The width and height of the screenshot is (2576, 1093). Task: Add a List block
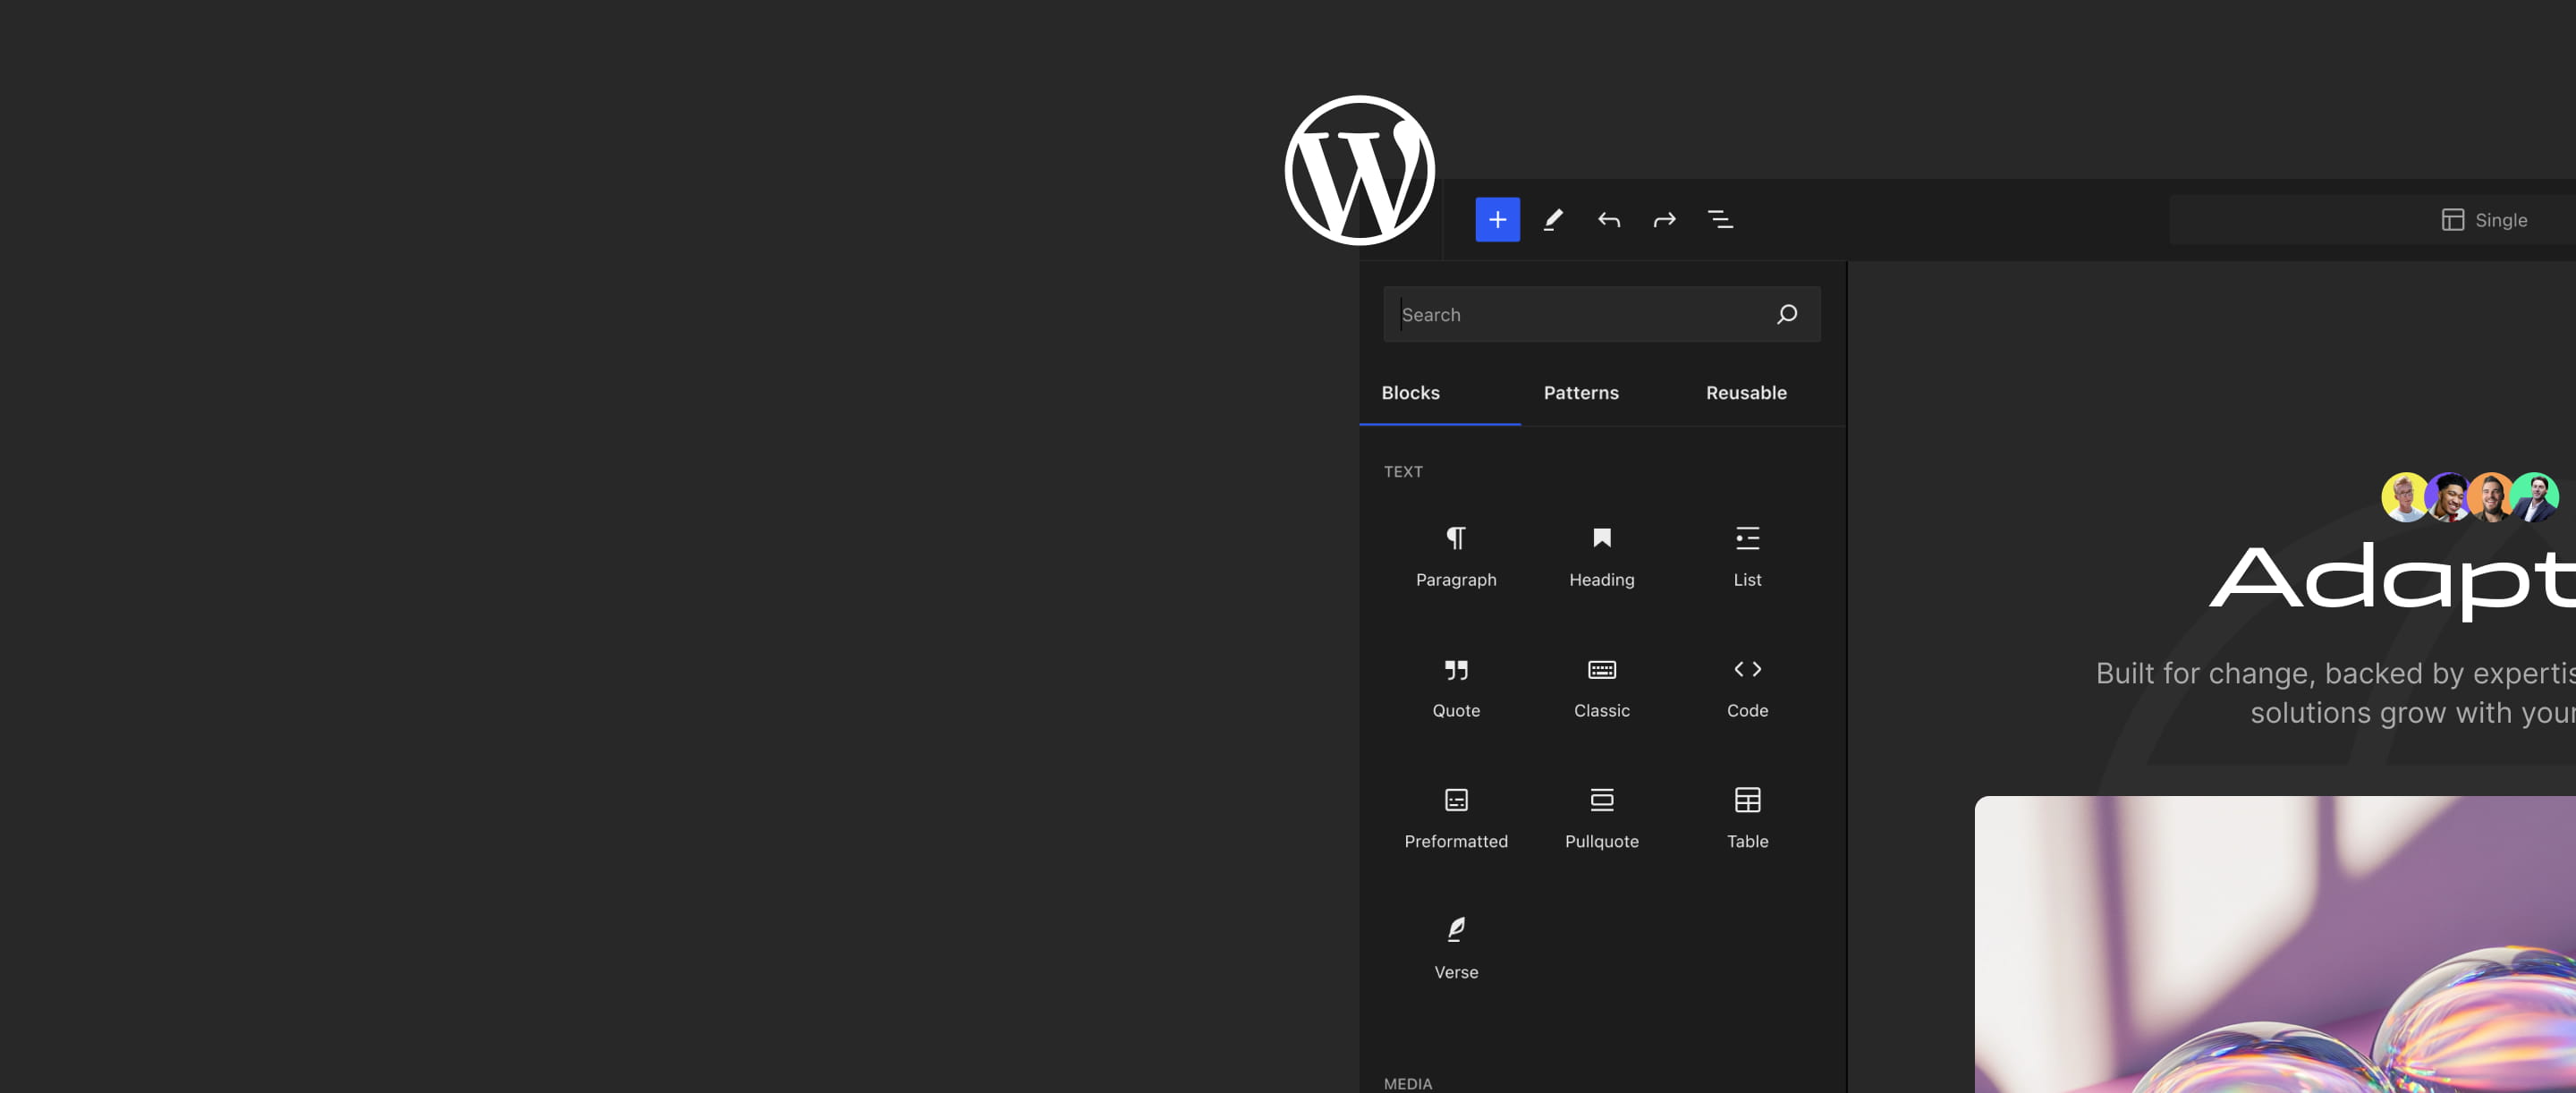pyautogui.click(x=1747, y=555)
